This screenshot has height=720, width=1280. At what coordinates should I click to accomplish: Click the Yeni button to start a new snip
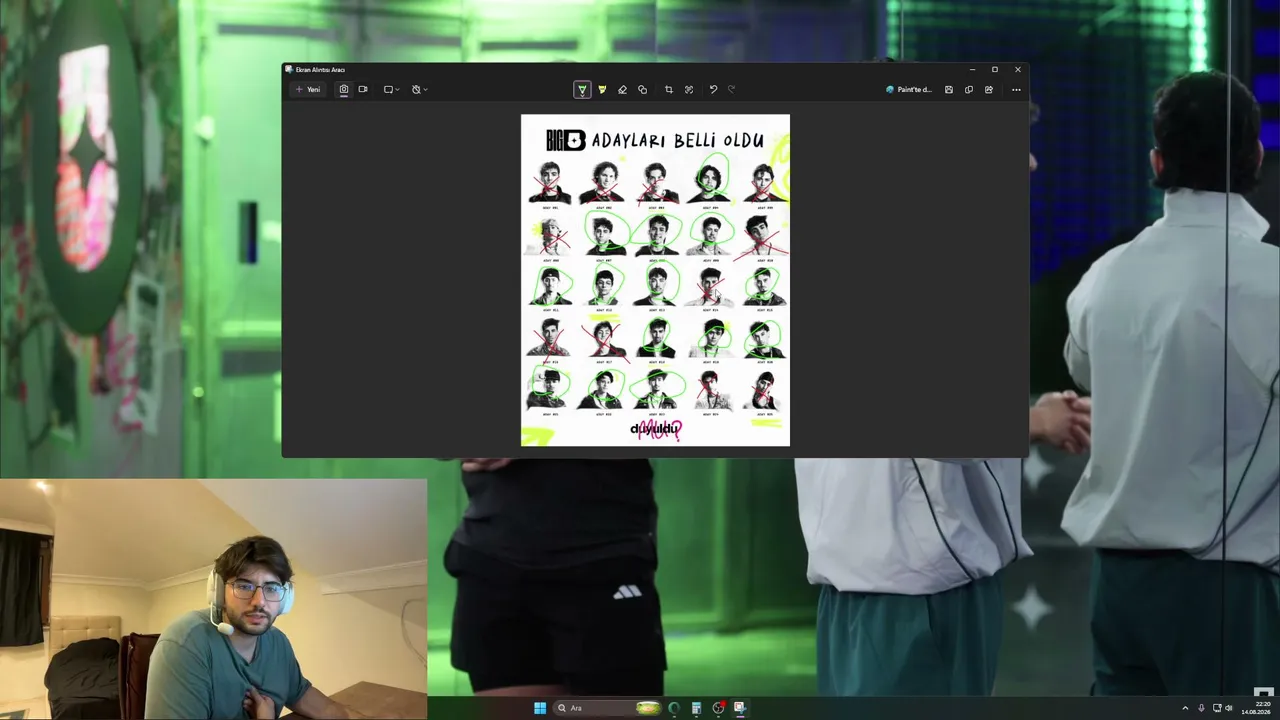[308, 90]
